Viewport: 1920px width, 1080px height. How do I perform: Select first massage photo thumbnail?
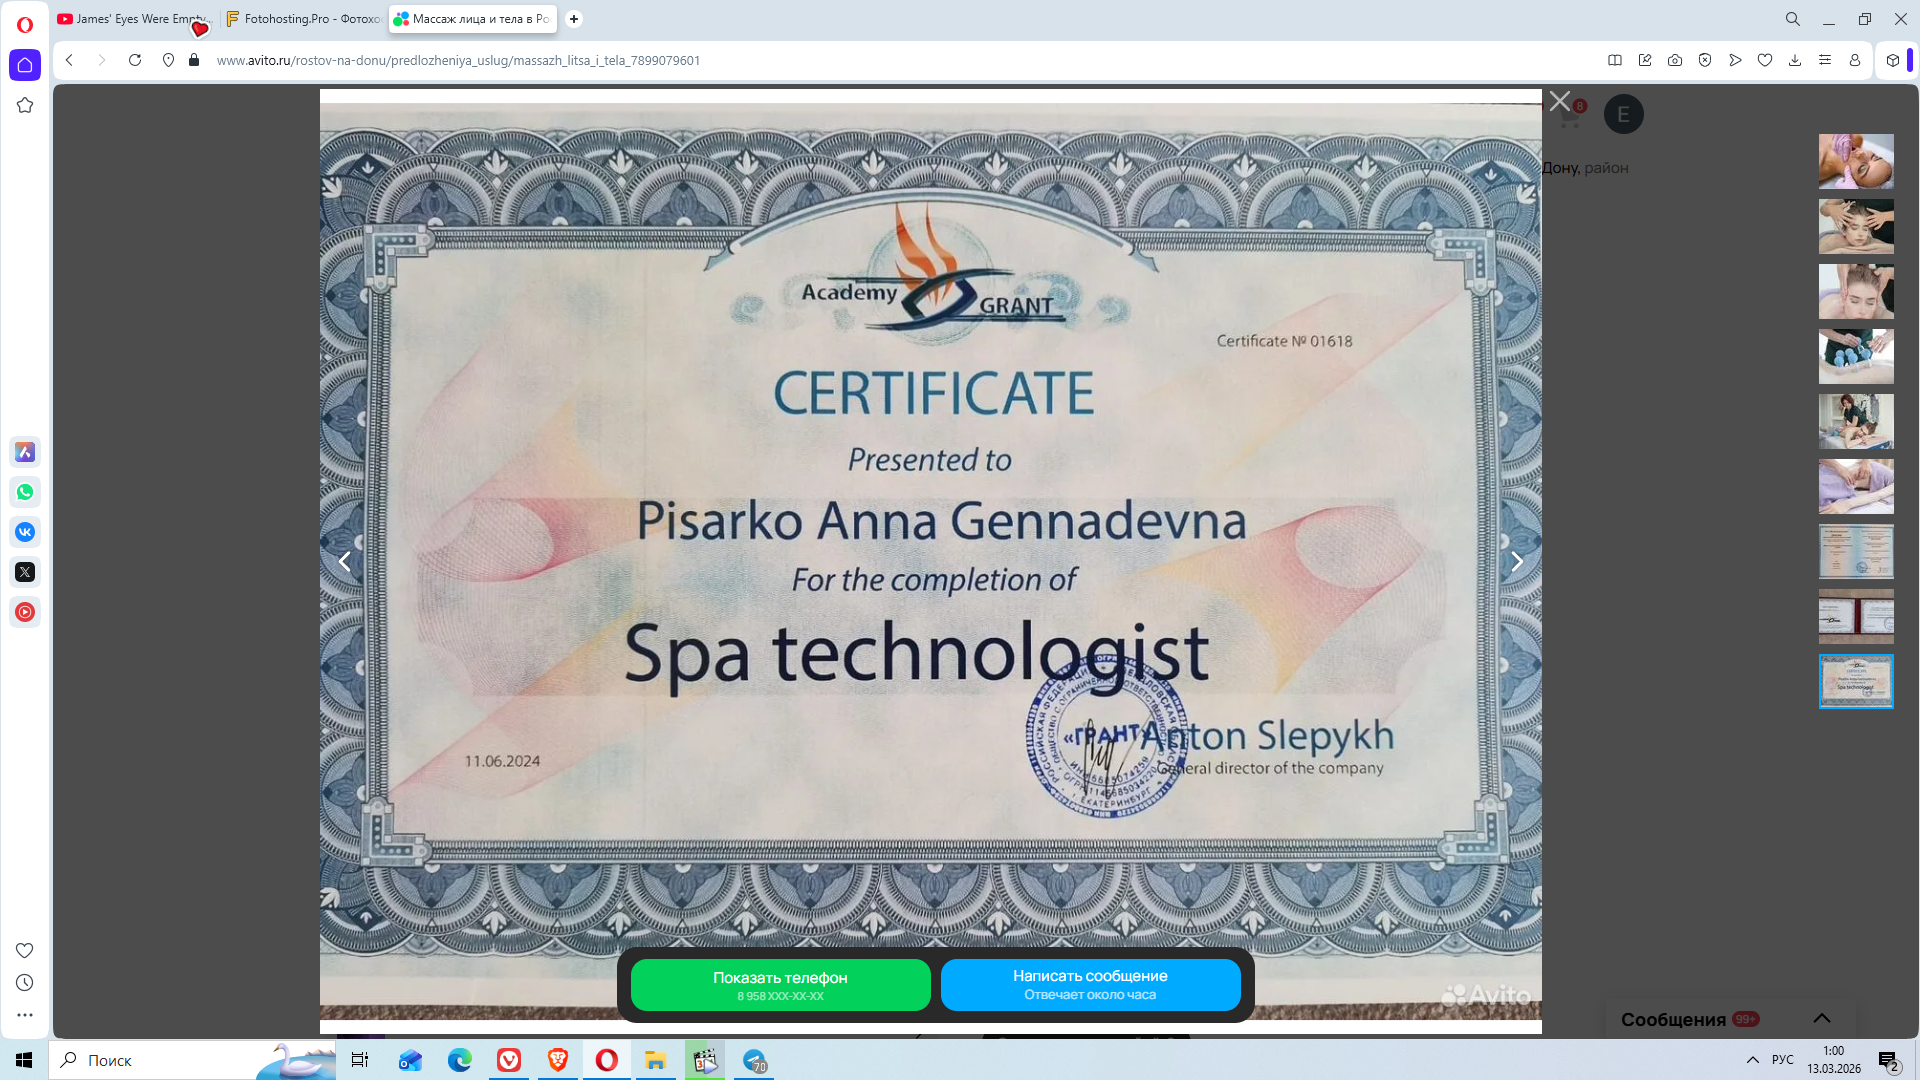pyautogui.click(x=1855, y=161)
